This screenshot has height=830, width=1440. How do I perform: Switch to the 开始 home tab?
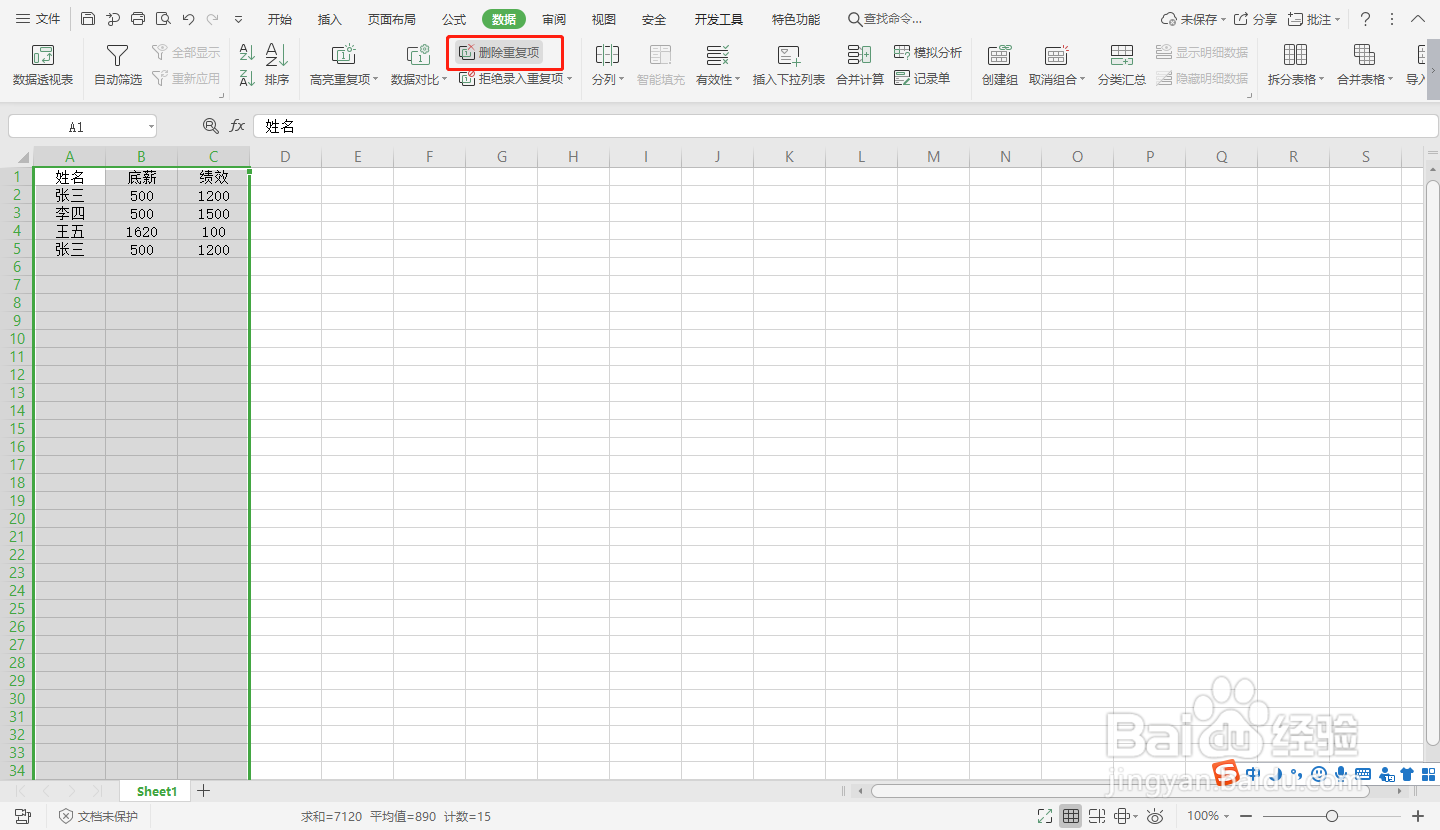(280, 19)
